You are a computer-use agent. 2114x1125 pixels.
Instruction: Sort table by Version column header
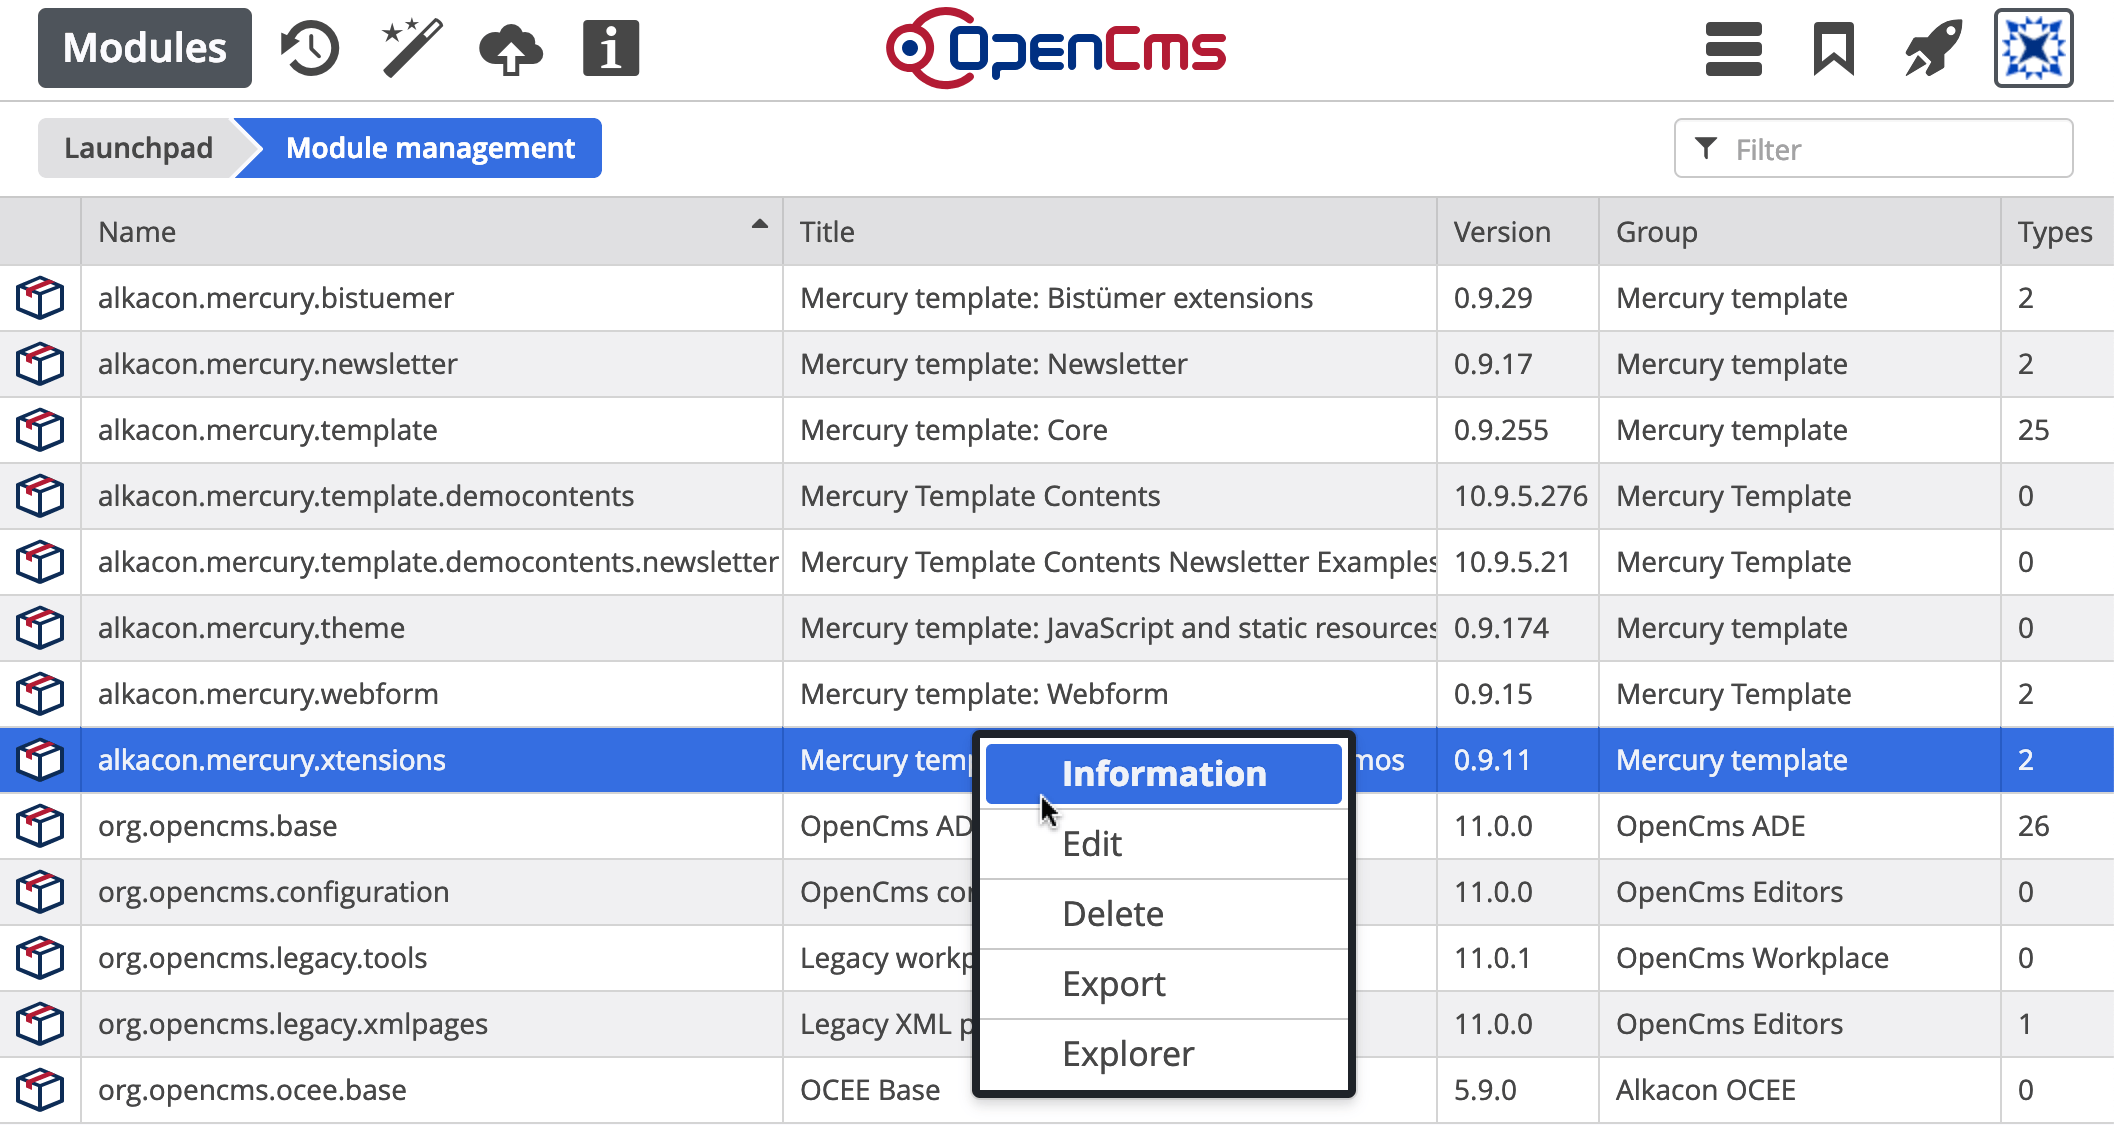1502,232
